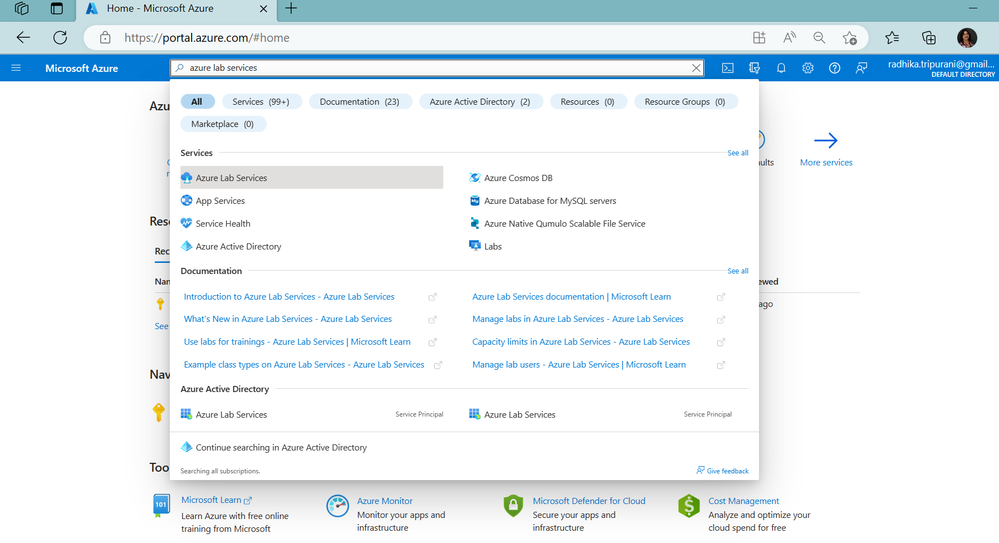
Task: Open What's New in Azure Lab Services
Action: [288, 319]
